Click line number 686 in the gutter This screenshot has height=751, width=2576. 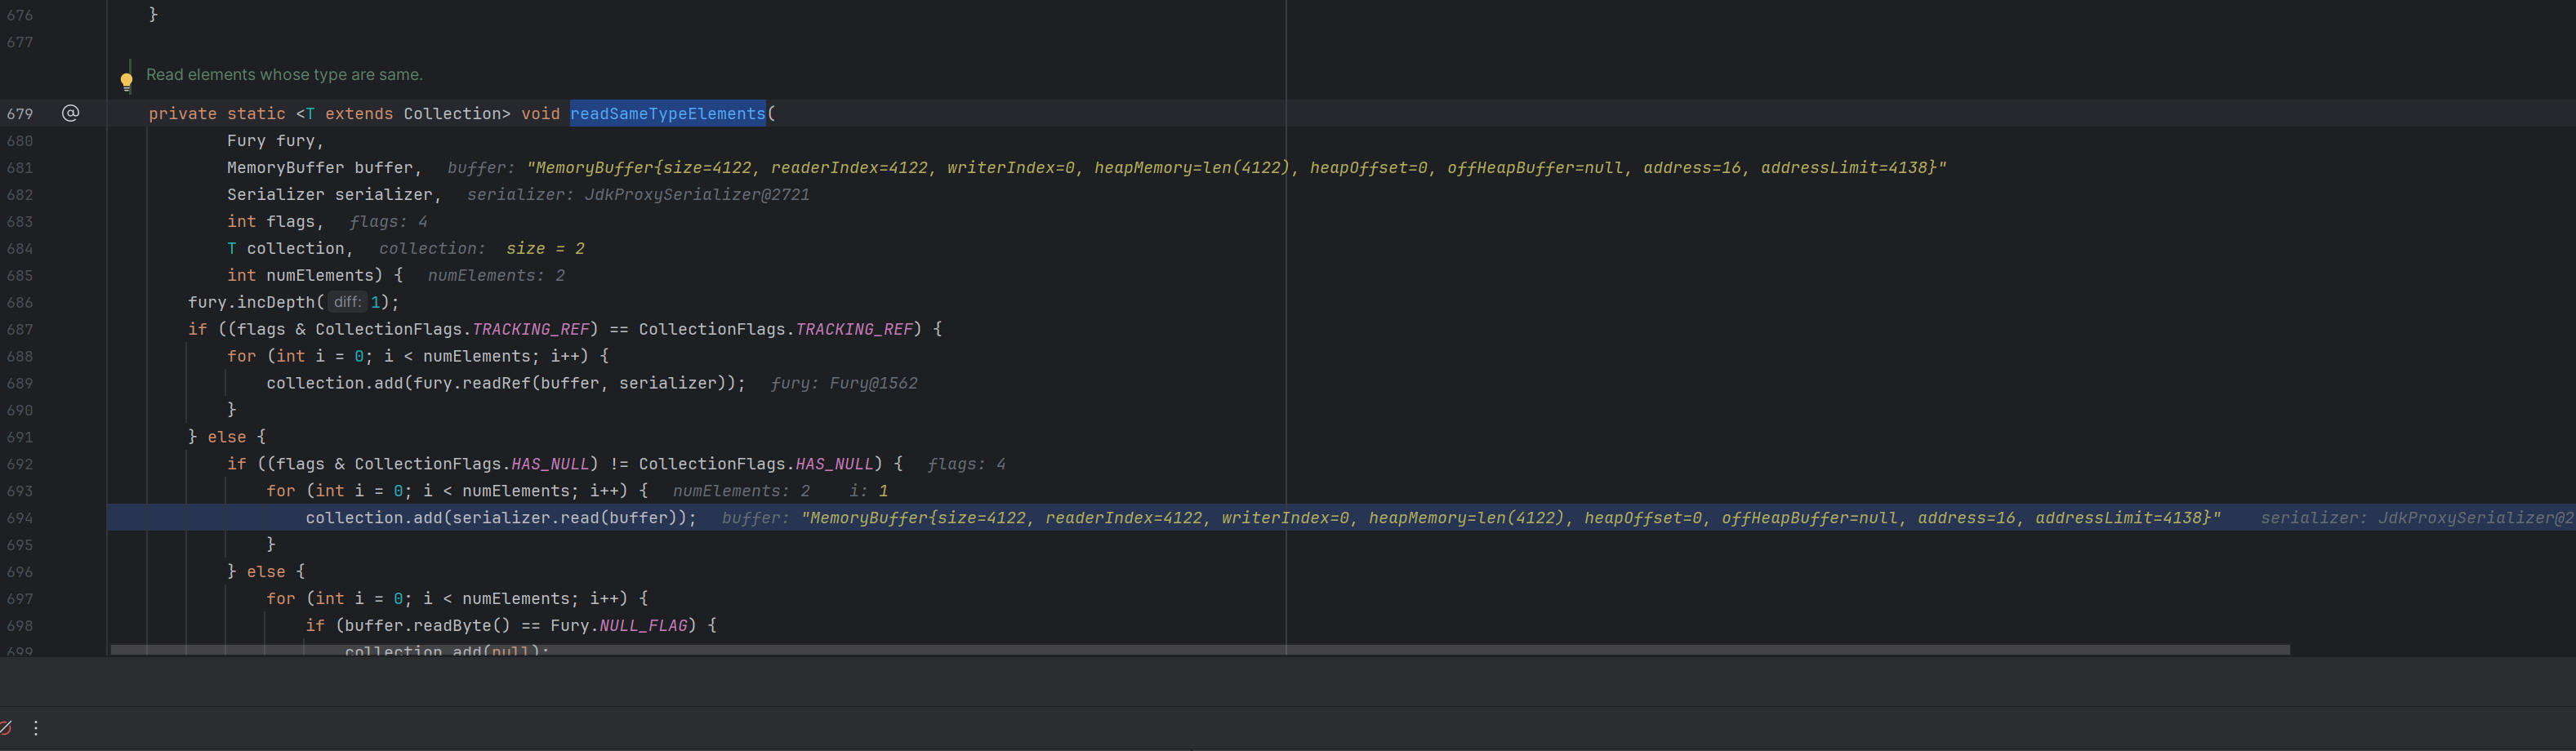[20, 302]
